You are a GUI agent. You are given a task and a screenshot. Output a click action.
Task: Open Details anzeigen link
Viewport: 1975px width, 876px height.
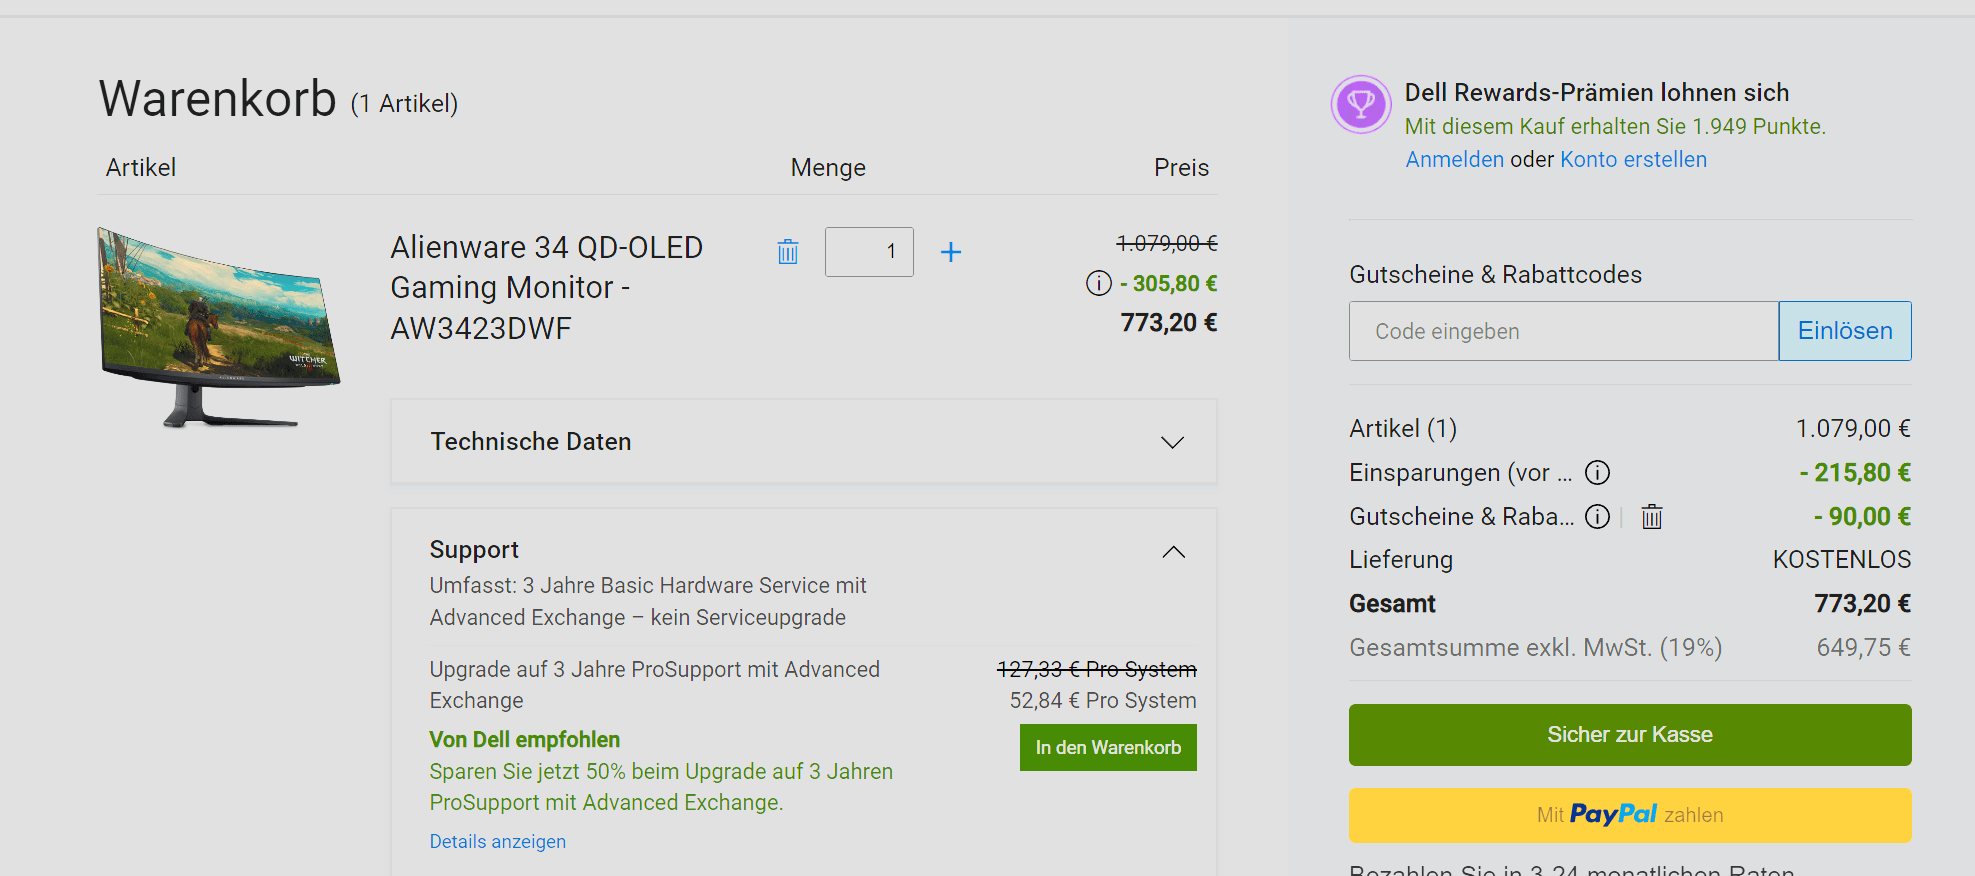click(498, 842)
